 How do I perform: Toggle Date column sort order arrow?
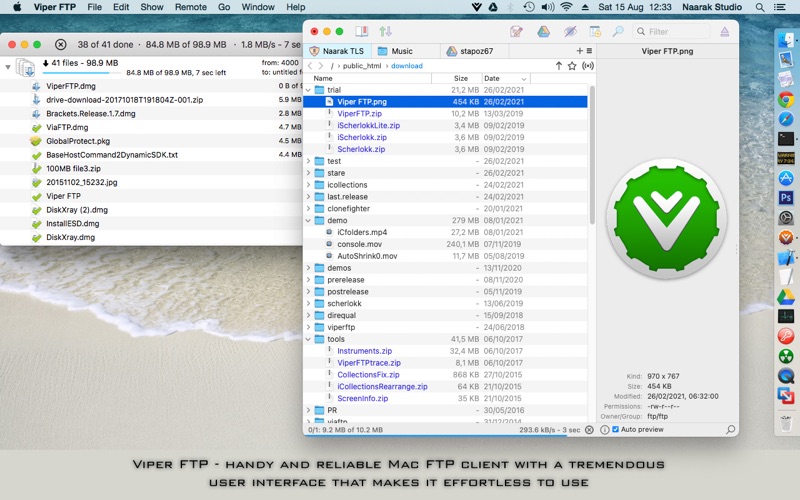(x=523, y=79)
